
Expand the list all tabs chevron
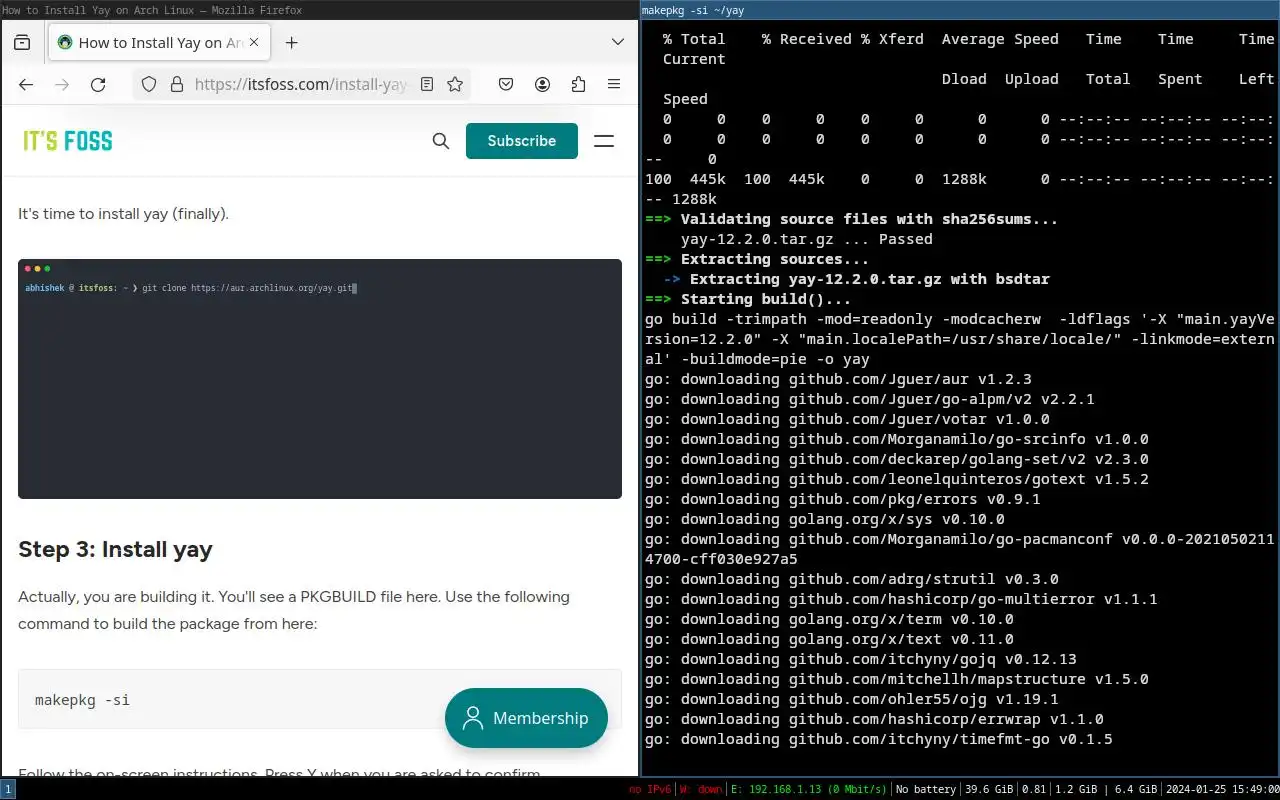[618, 43]
